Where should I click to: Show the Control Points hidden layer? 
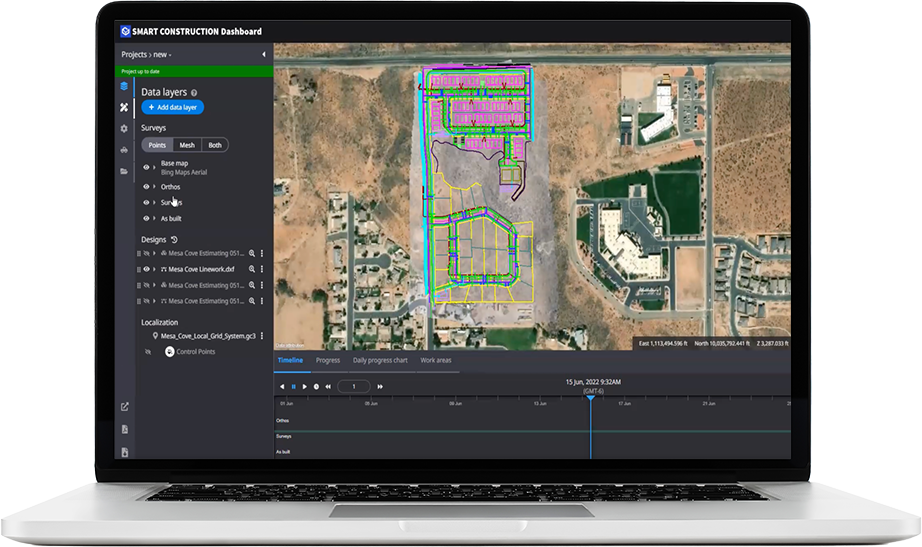point(148,352)
